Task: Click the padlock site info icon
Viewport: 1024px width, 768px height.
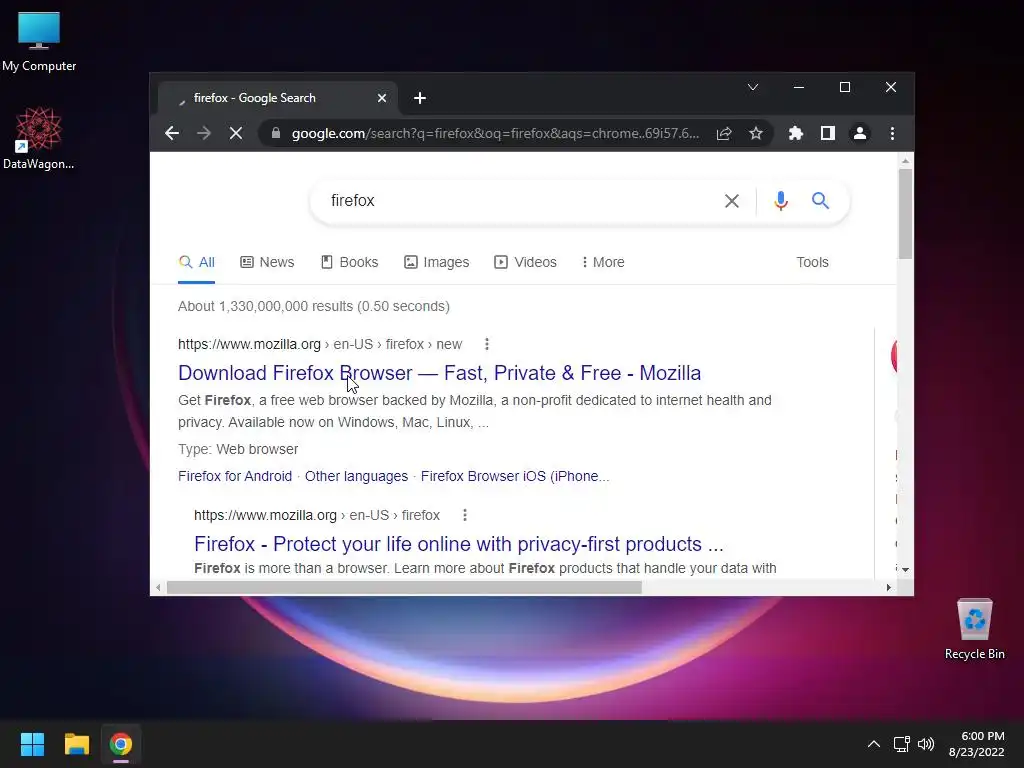Action: click(276, 133)
